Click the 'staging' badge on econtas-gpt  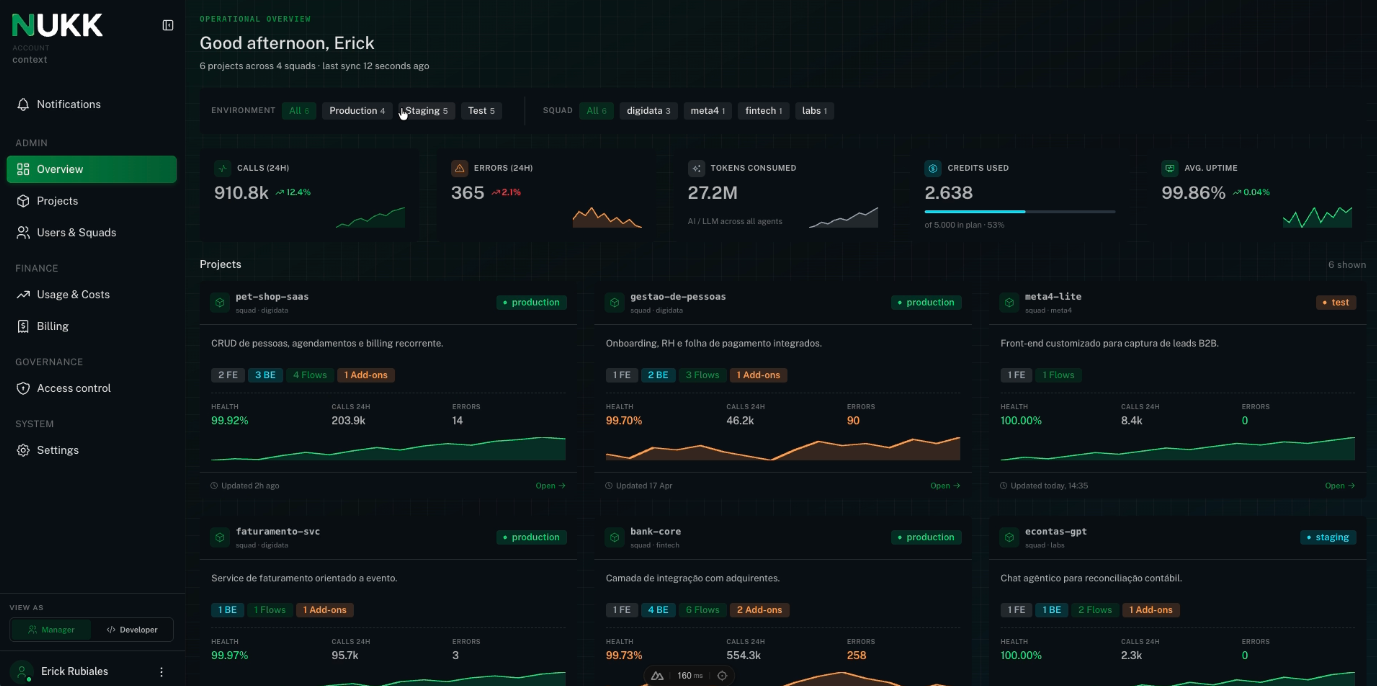pyautogui.click(x=1328, y=537)
